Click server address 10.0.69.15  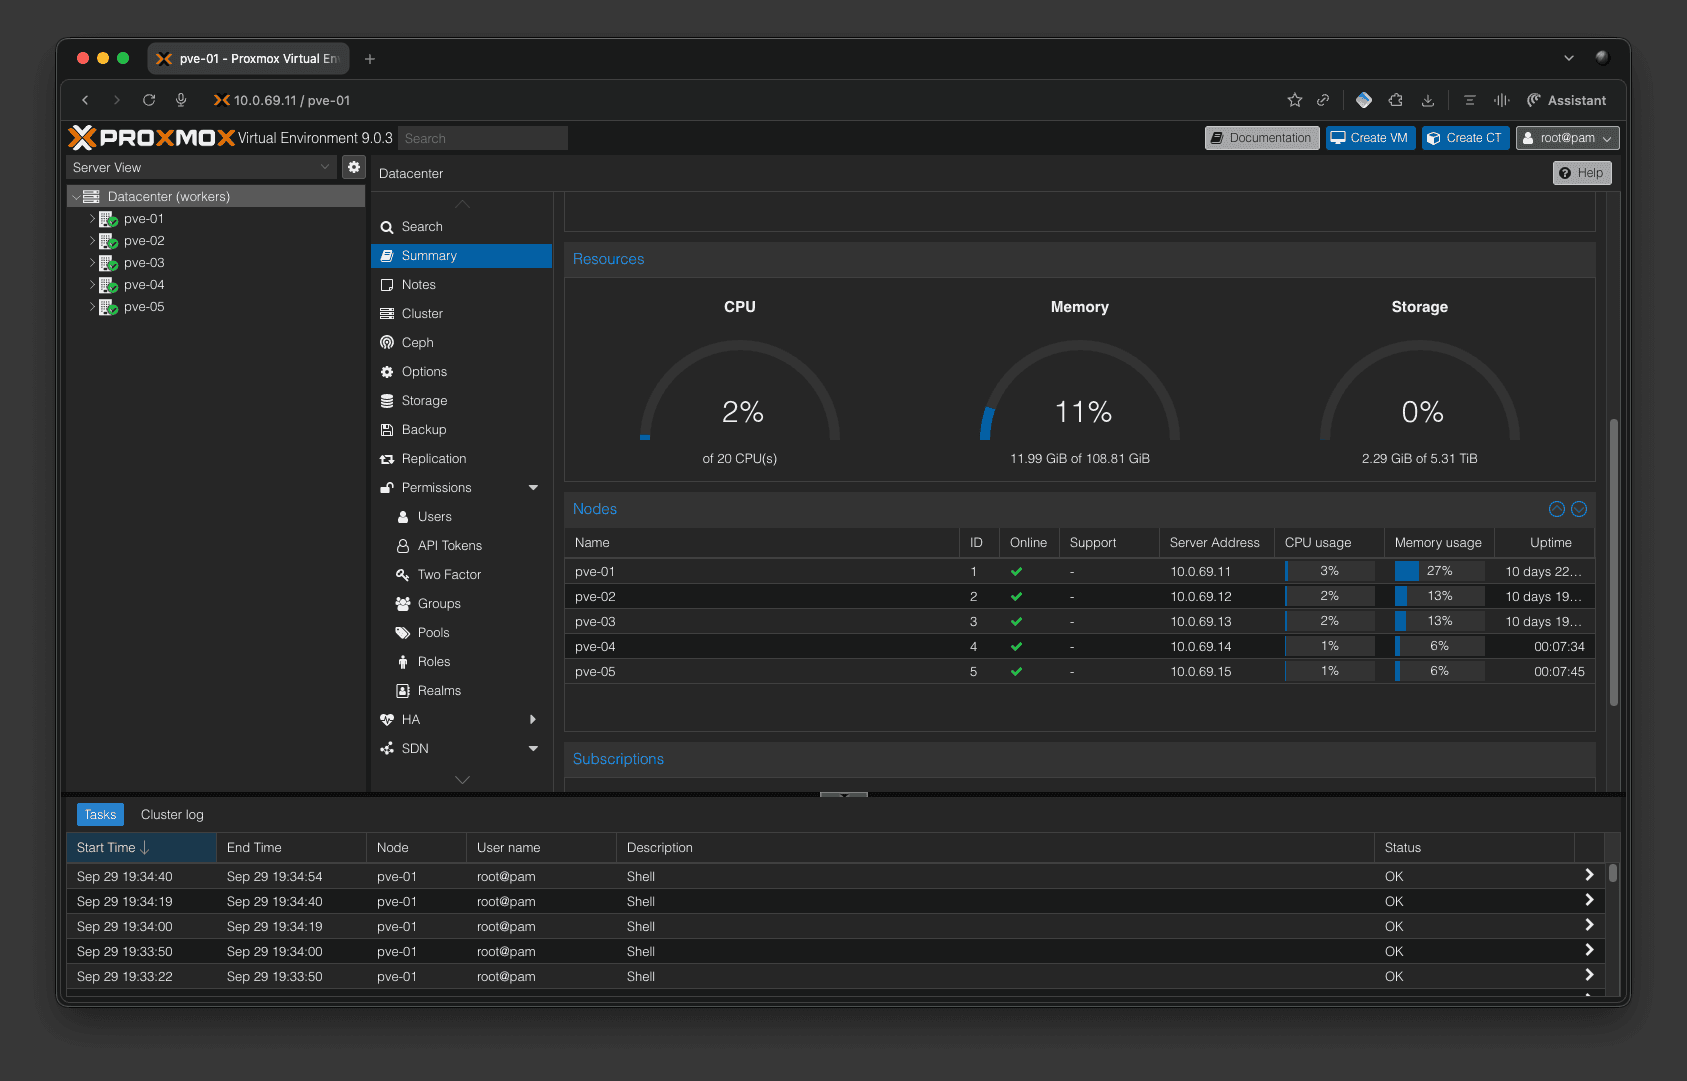(x=1200, y=672)
